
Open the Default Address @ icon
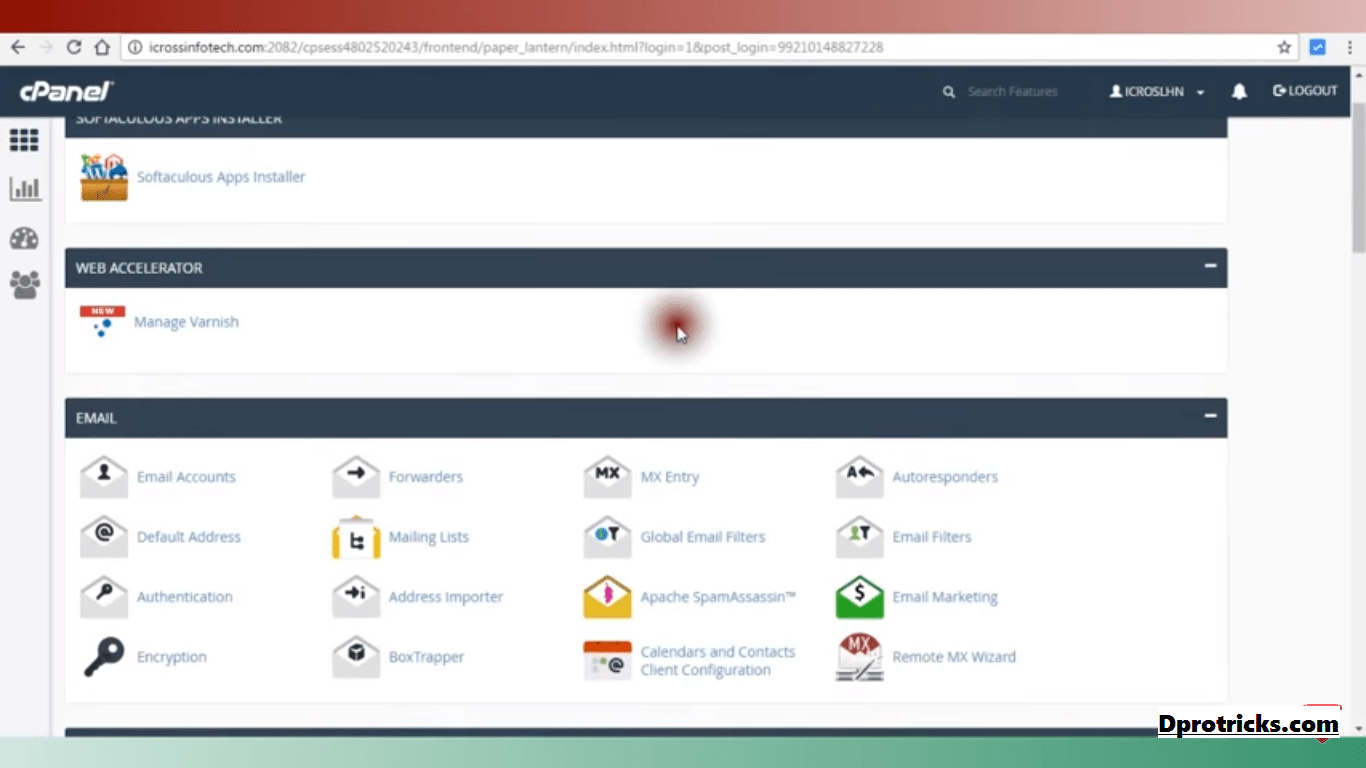click(x=104, y=537)
